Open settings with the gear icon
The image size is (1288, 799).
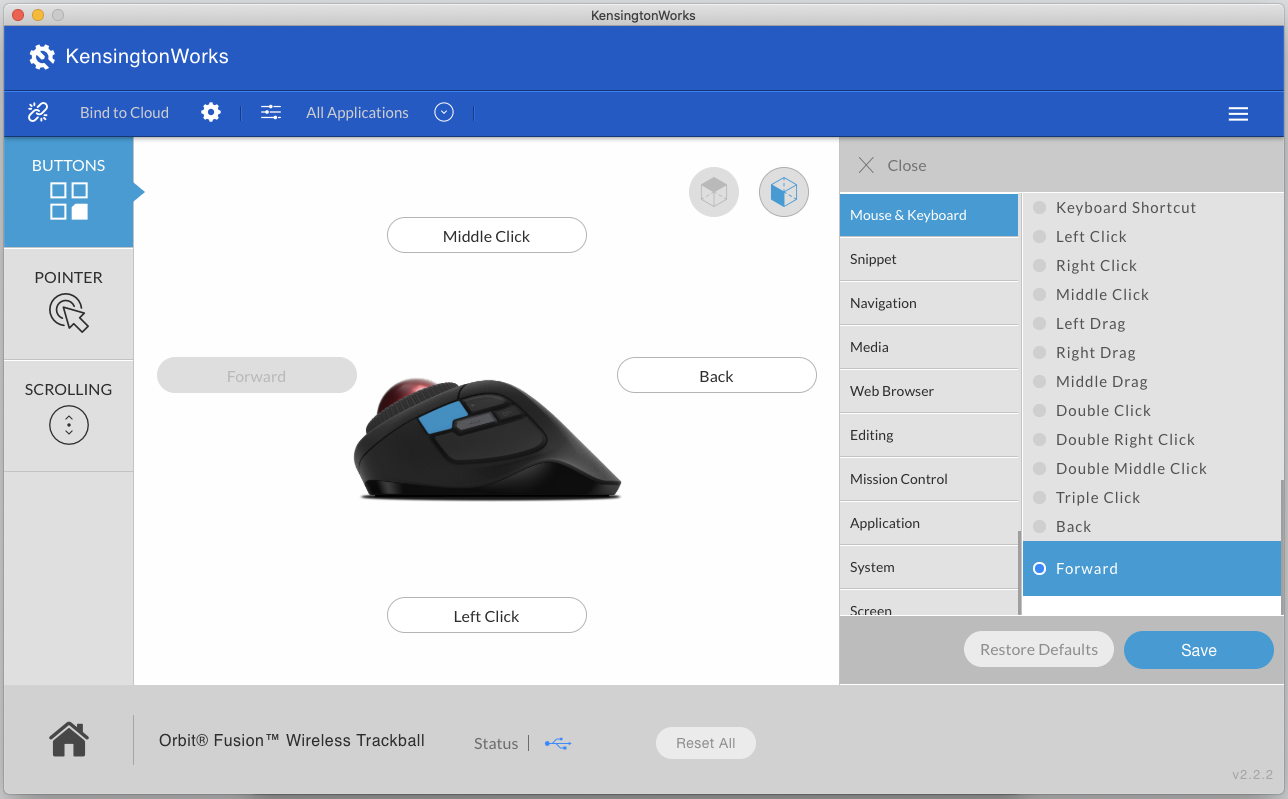click(x=211, y=112)
